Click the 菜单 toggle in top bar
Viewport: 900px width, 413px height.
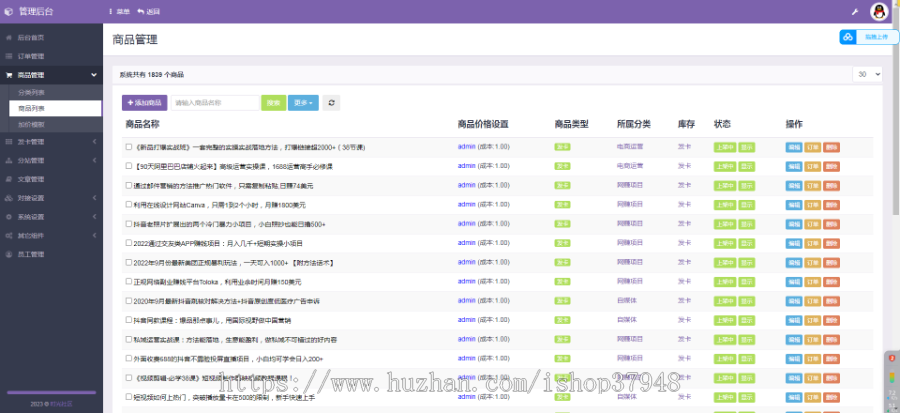pos(119,11)
